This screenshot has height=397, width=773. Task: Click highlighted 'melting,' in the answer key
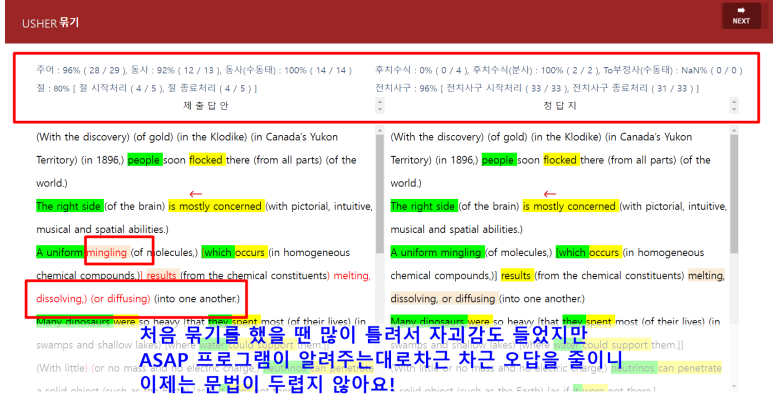[x=706, y=276]
